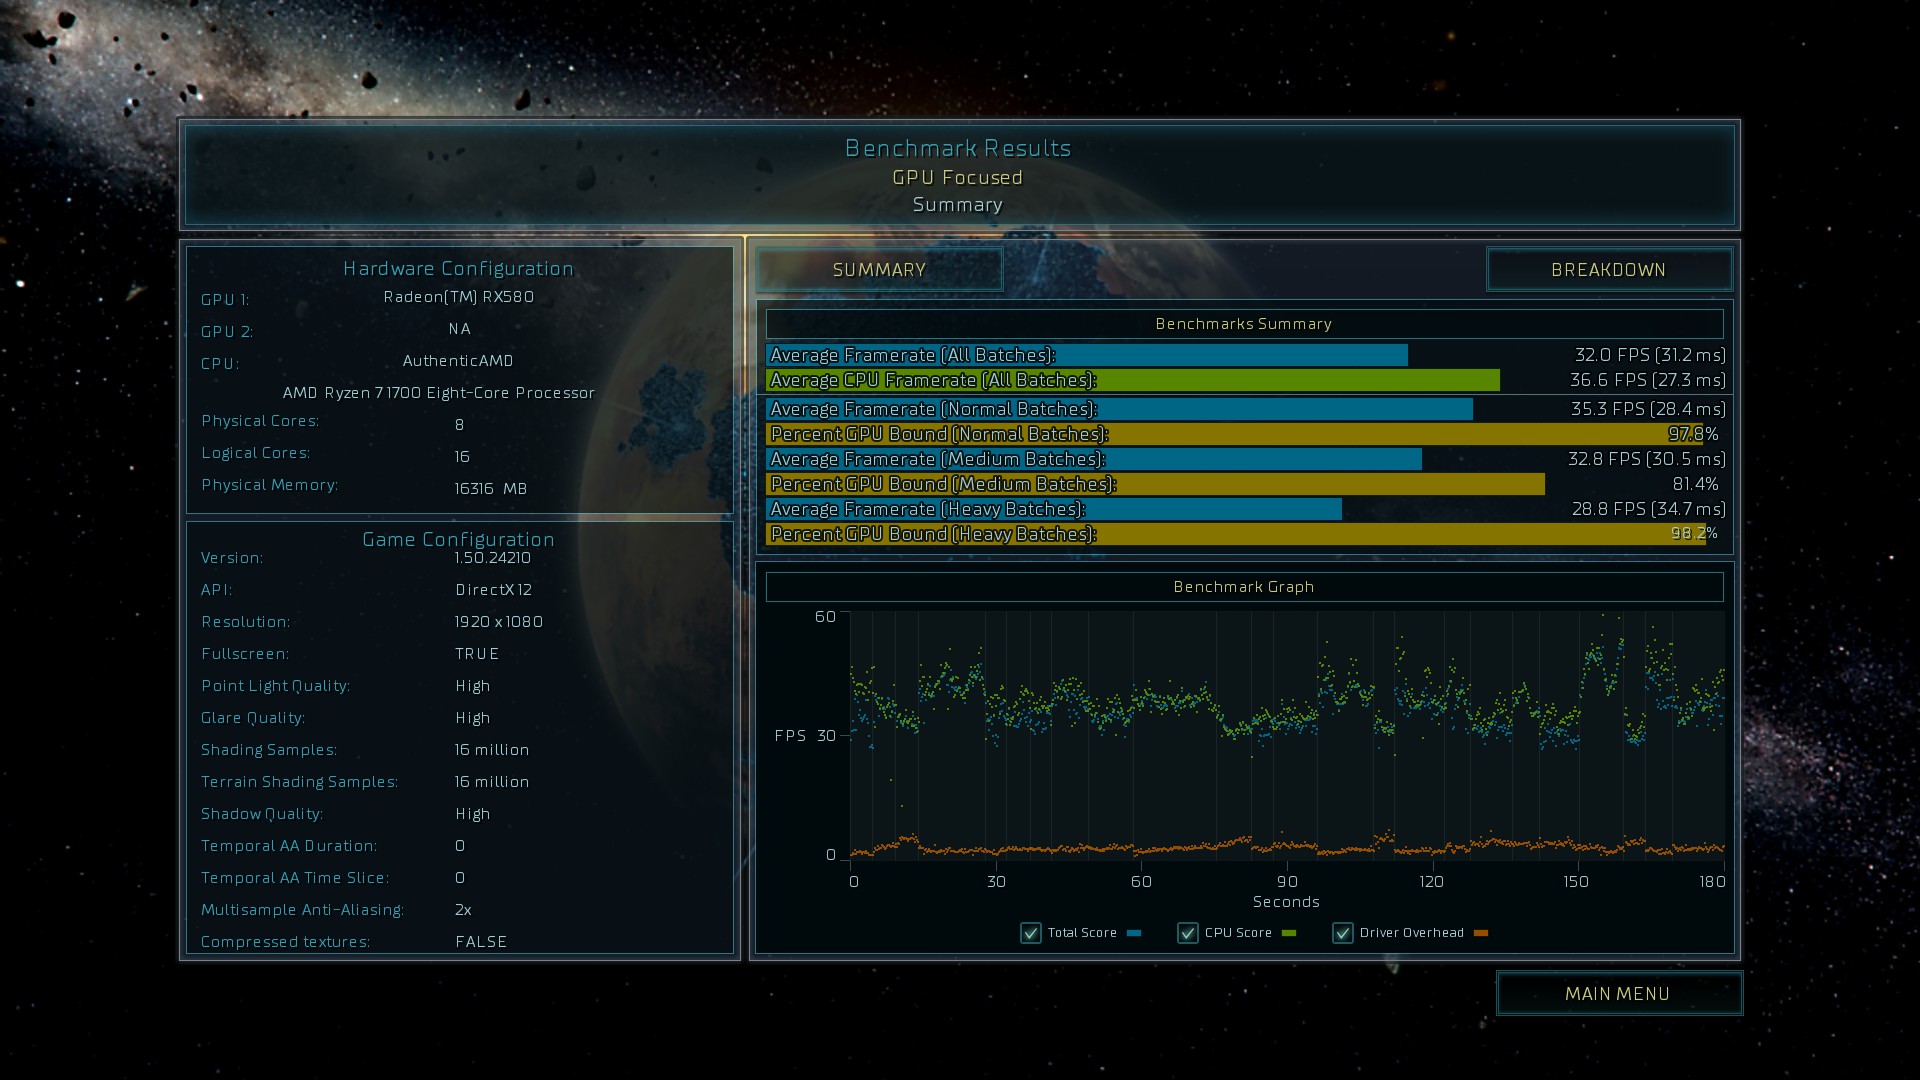1920x1080 pixels.
Task: Select the Average CPU Framerate green bar
Action: pyautogui.click(x=1132, y=380)
